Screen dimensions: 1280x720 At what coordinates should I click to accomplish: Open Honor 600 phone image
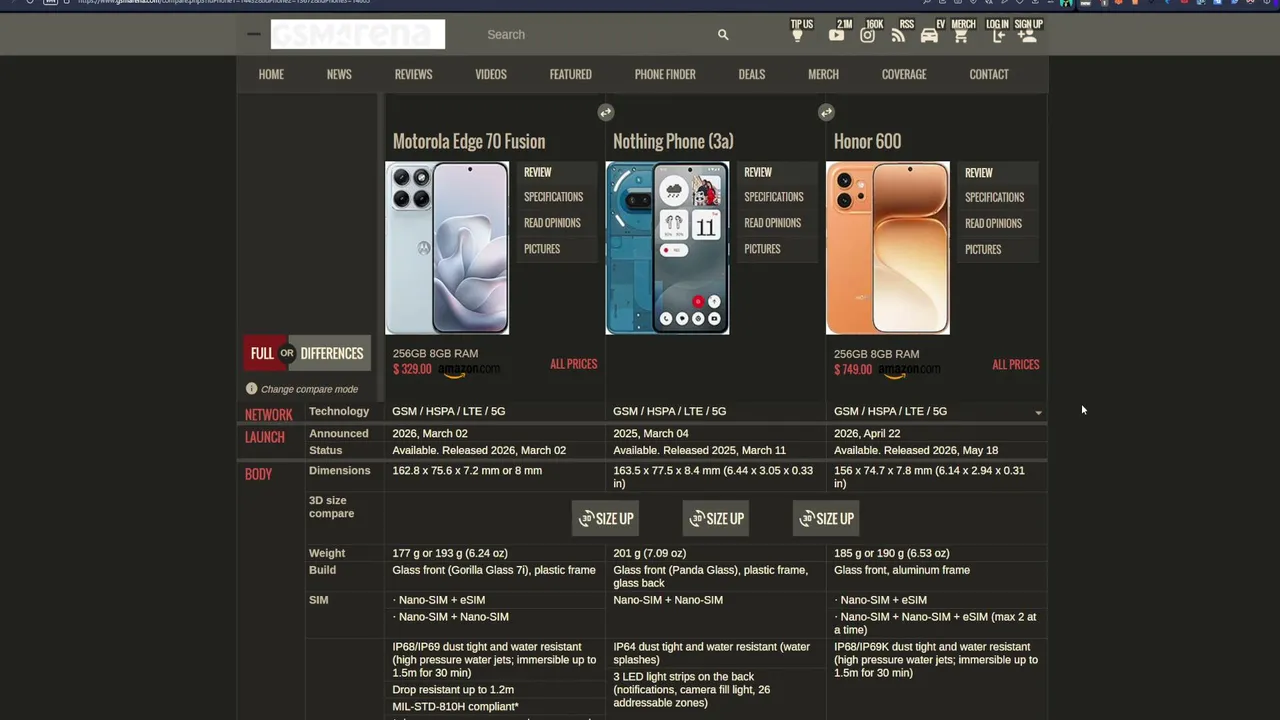click(888, 248)
